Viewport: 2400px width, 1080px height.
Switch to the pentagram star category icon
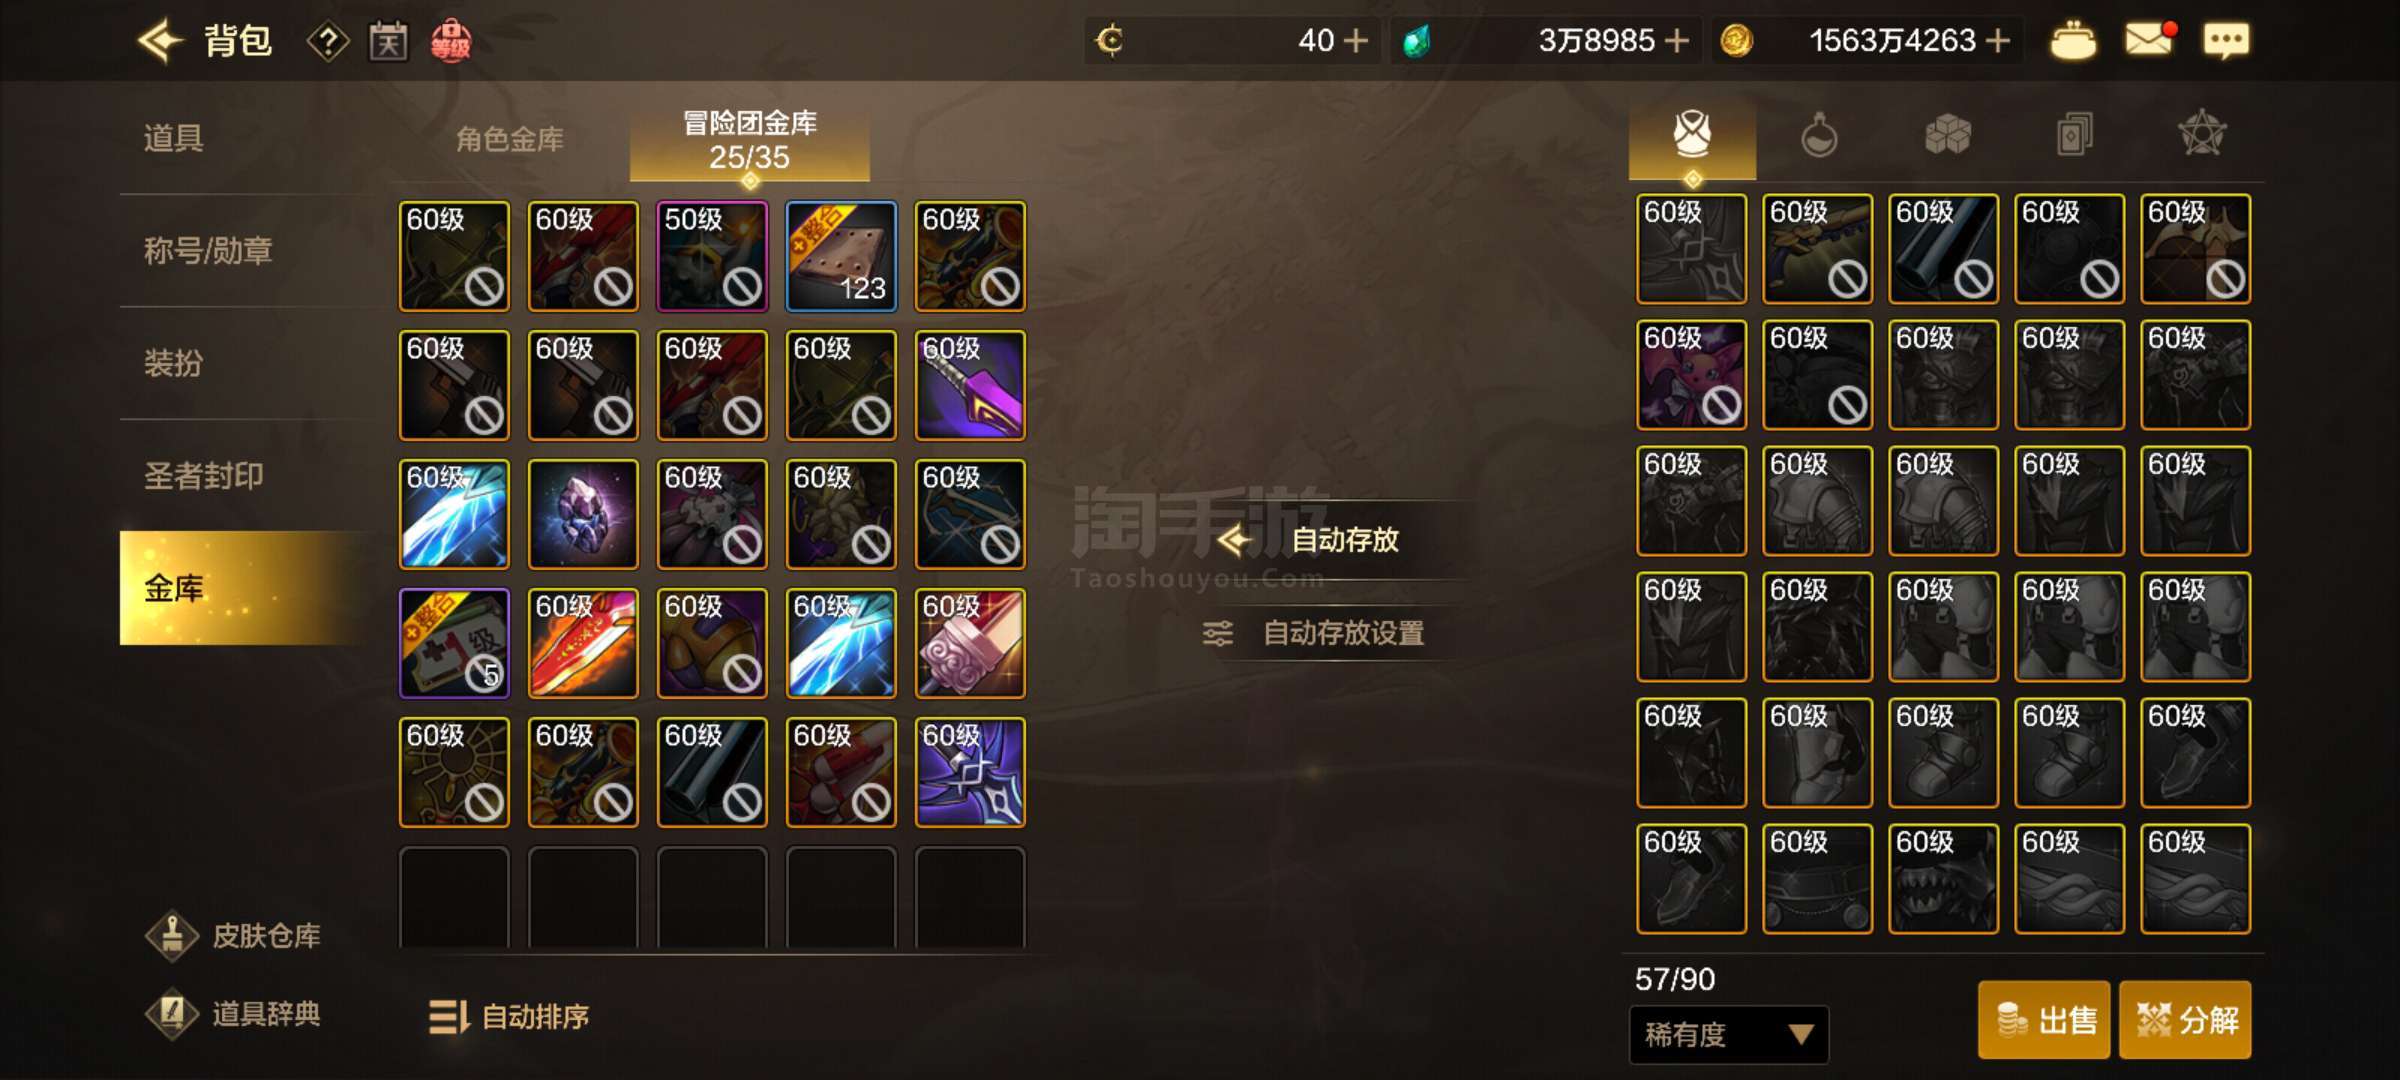2201,134
